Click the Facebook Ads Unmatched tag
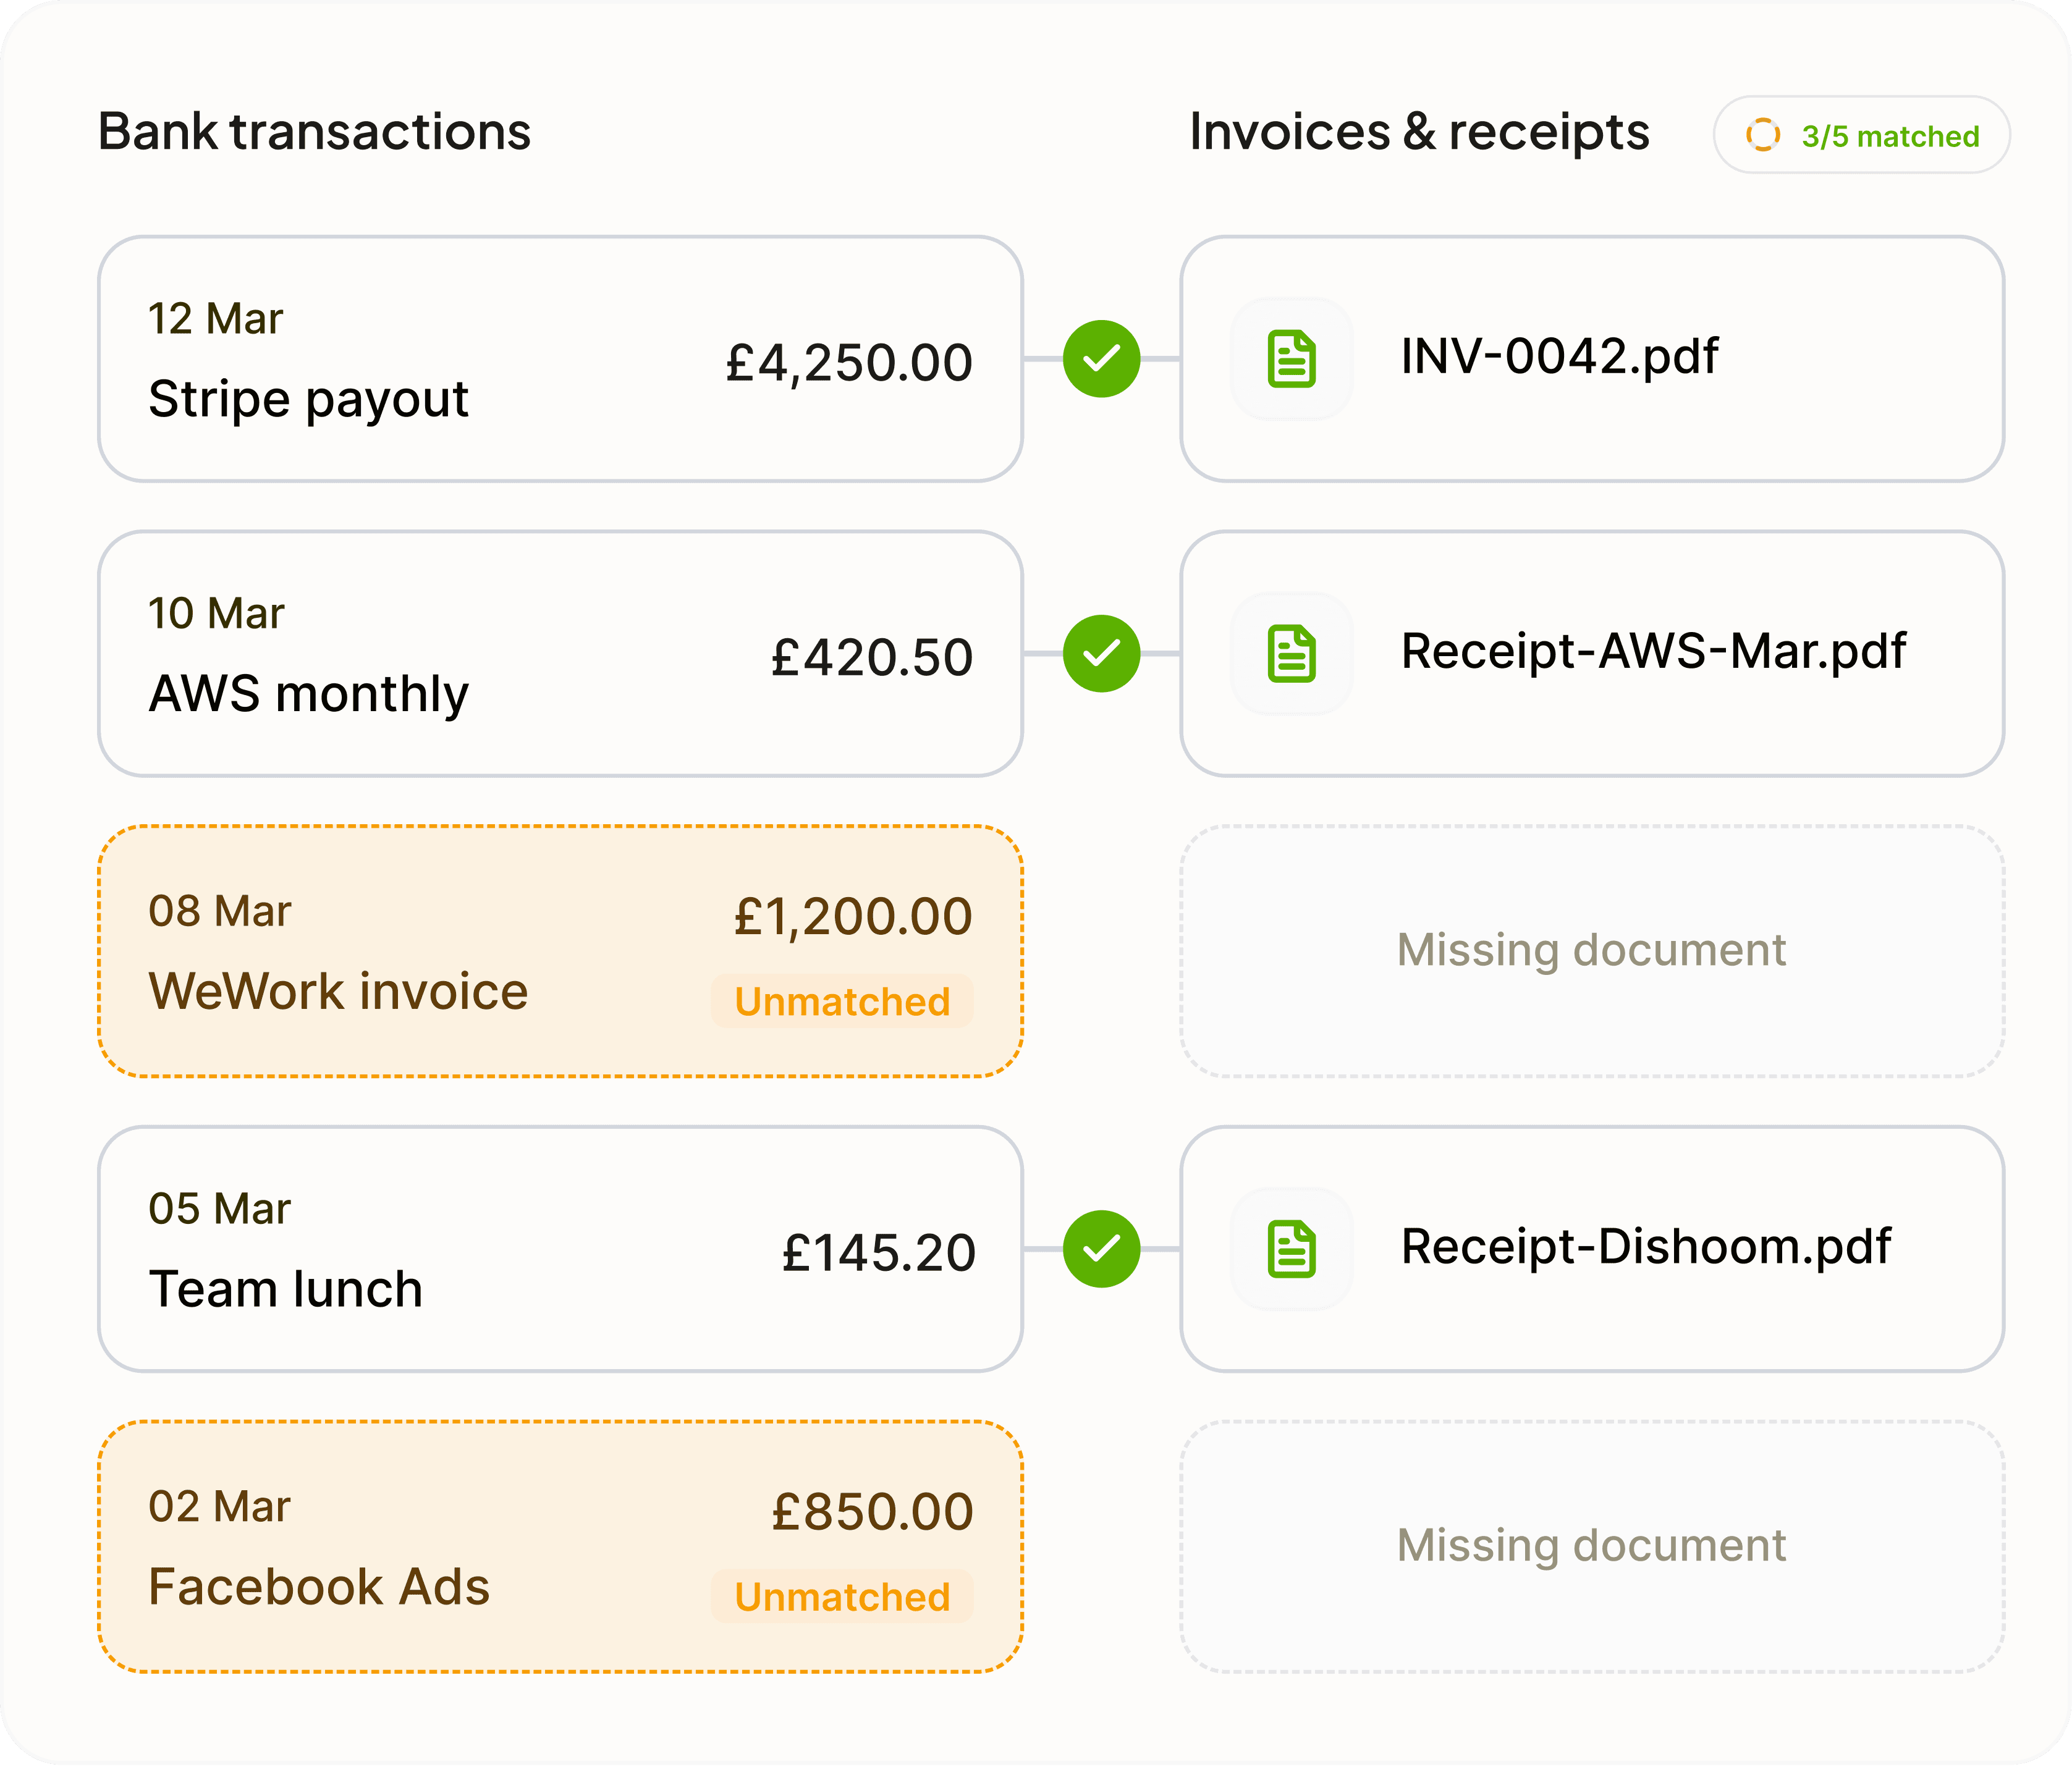 [842, 1597]
